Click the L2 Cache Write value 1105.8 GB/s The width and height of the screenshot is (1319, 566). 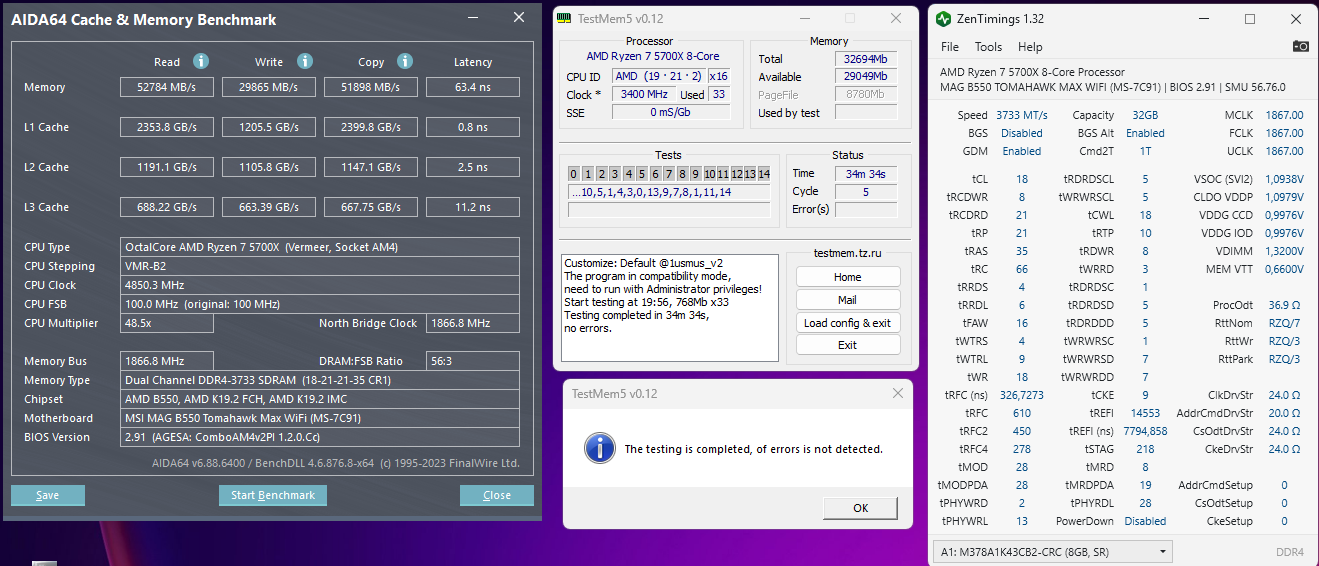[269, 167]
